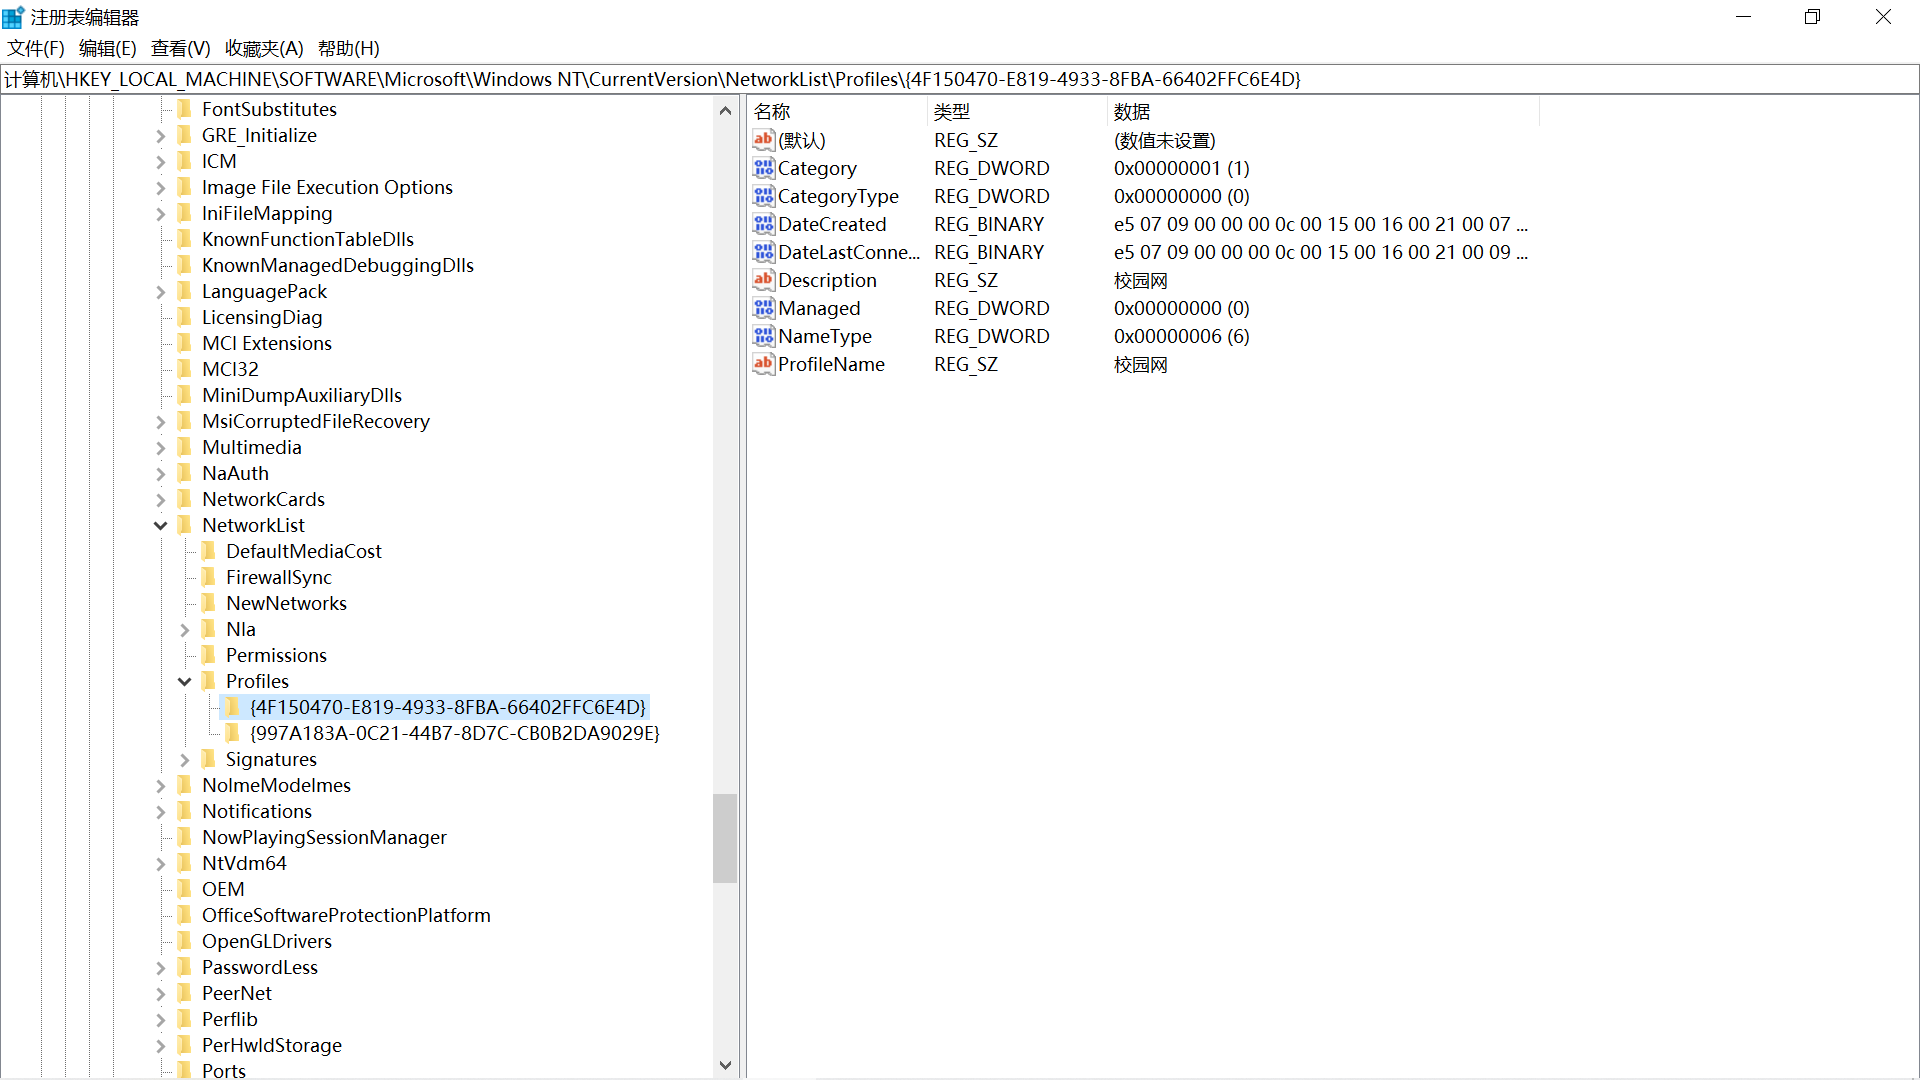This screenshot has height=1080, width=1920.
Task: Click the Managed DWORD value icon
Action: 764,308
